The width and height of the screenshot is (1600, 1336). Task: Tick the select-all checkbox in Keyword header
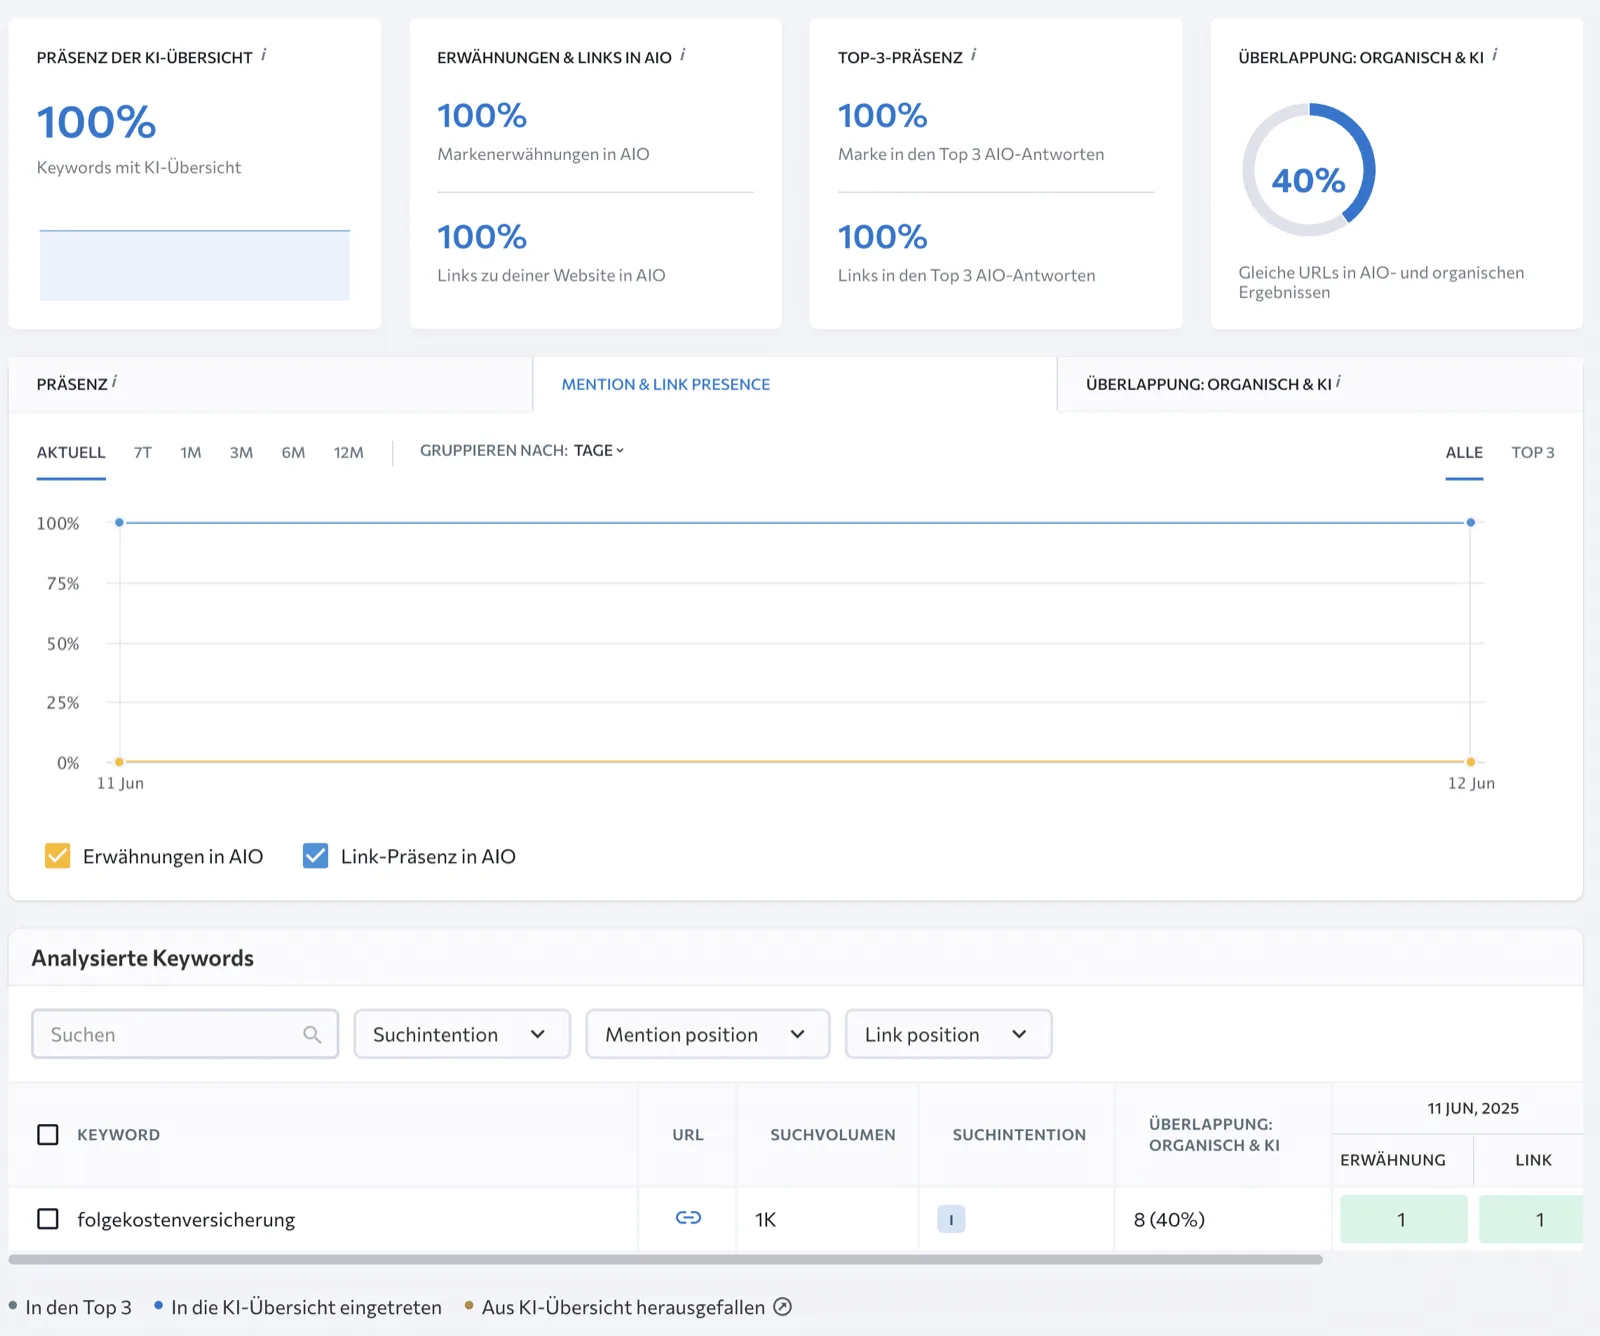[x=48, y=1134]
